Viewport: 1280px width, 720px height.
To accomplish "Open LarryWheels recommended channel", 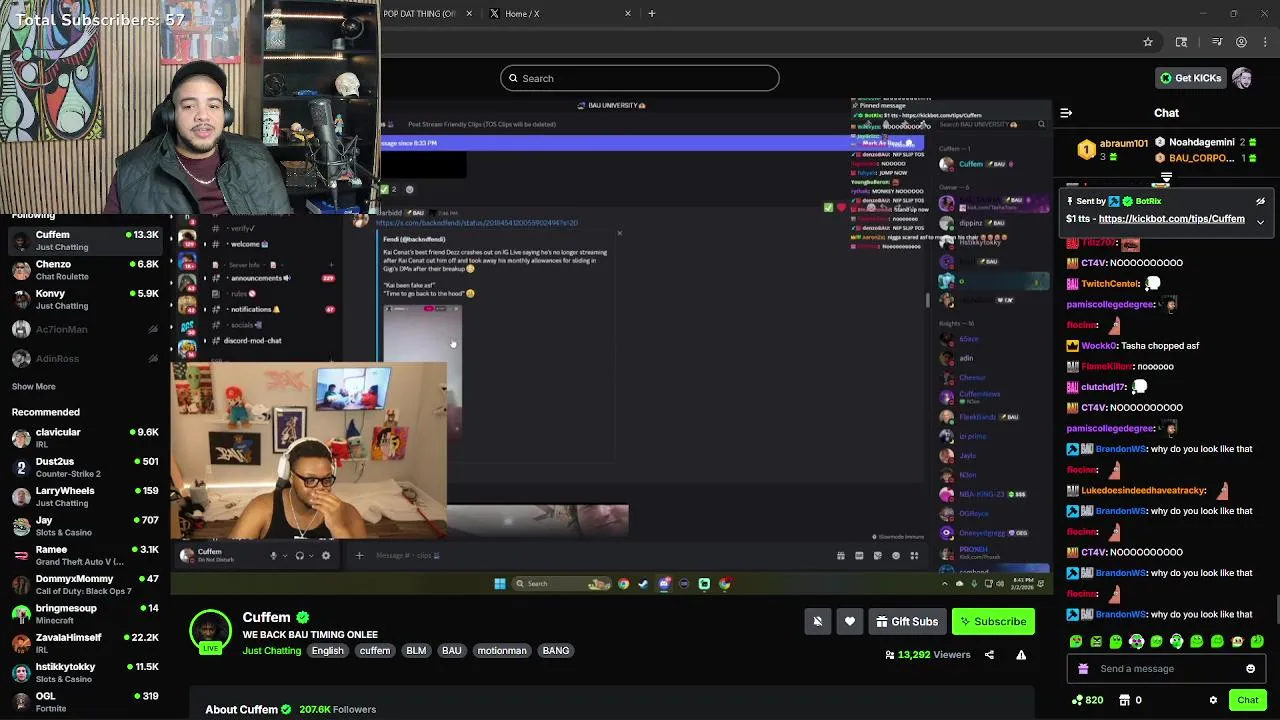I will point(85,497).
